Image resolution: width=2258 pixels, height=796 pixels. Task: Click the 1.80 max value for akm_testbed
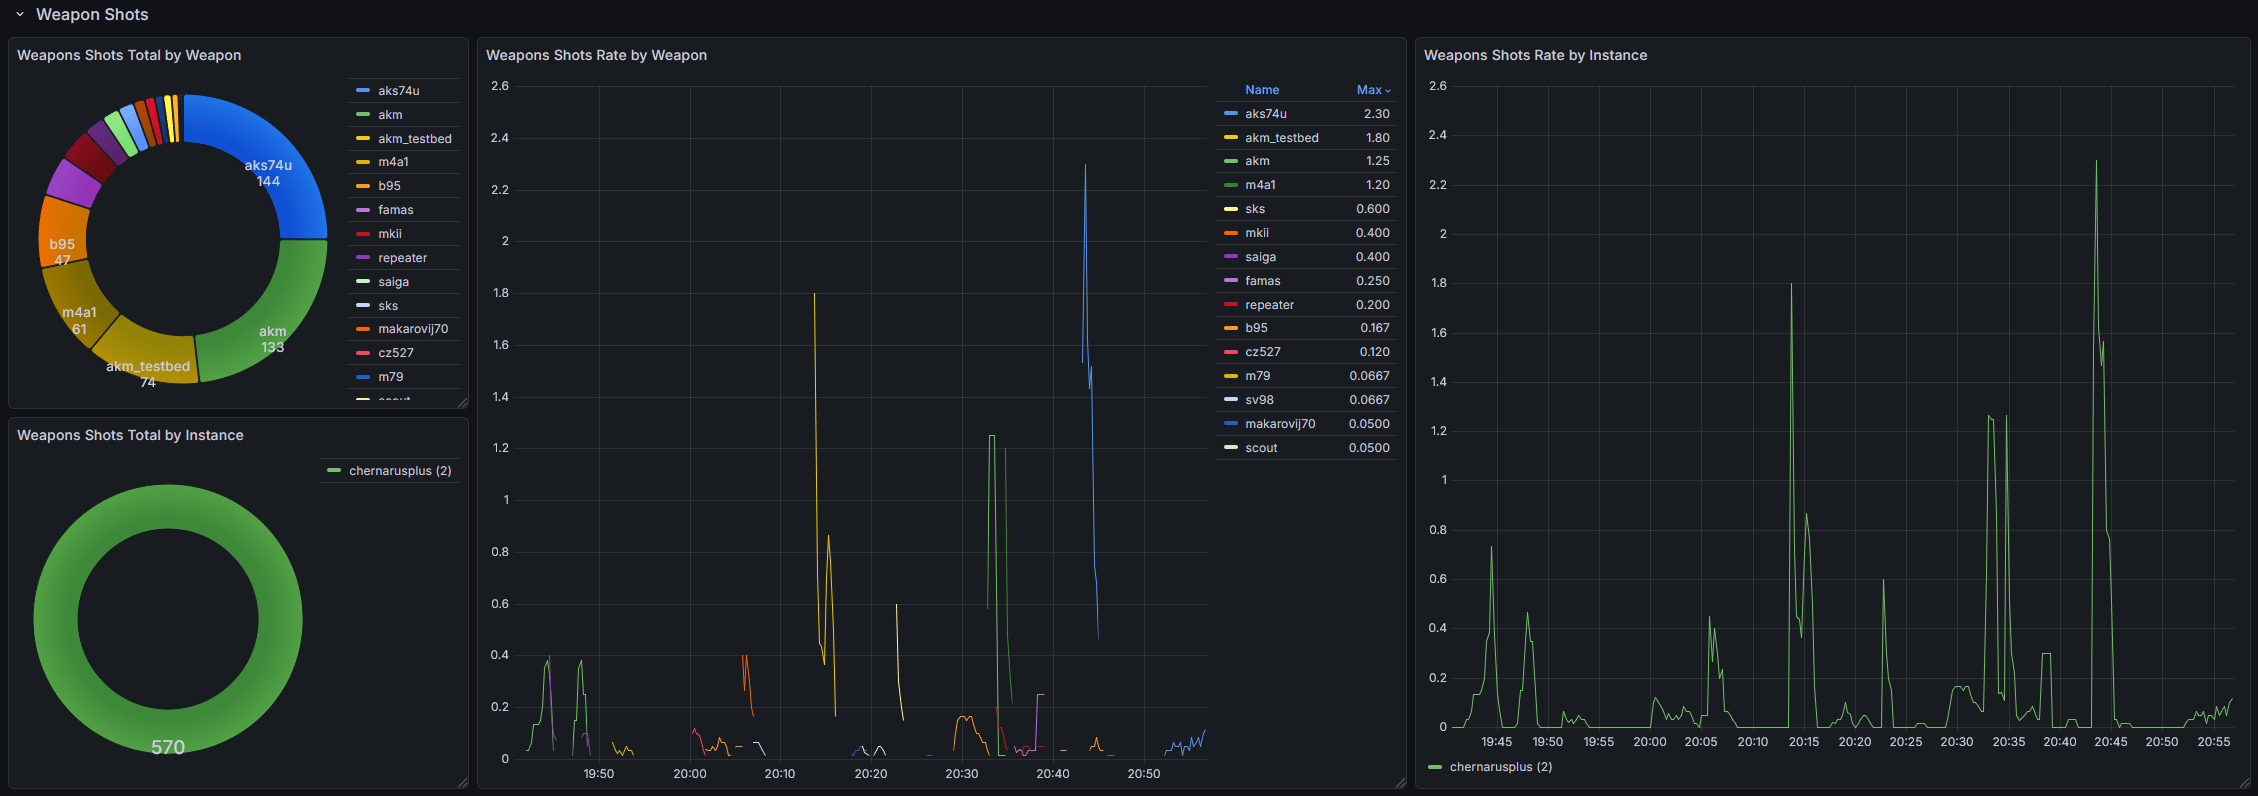[1378, 138]
